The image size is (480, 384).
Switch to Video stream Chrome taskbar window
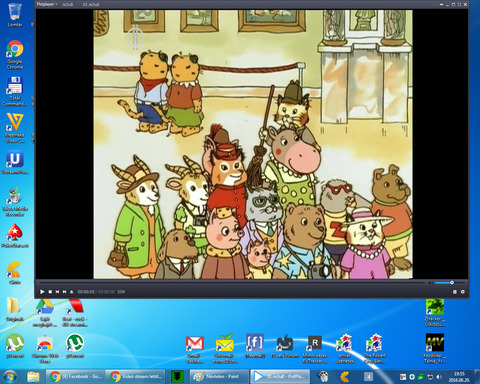point(137,377)
